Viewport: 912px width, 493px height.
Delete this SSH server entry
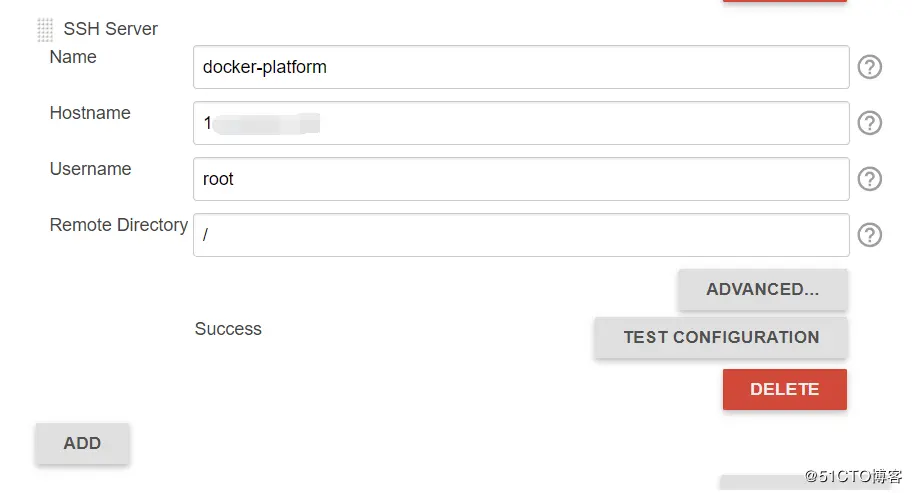784,389
